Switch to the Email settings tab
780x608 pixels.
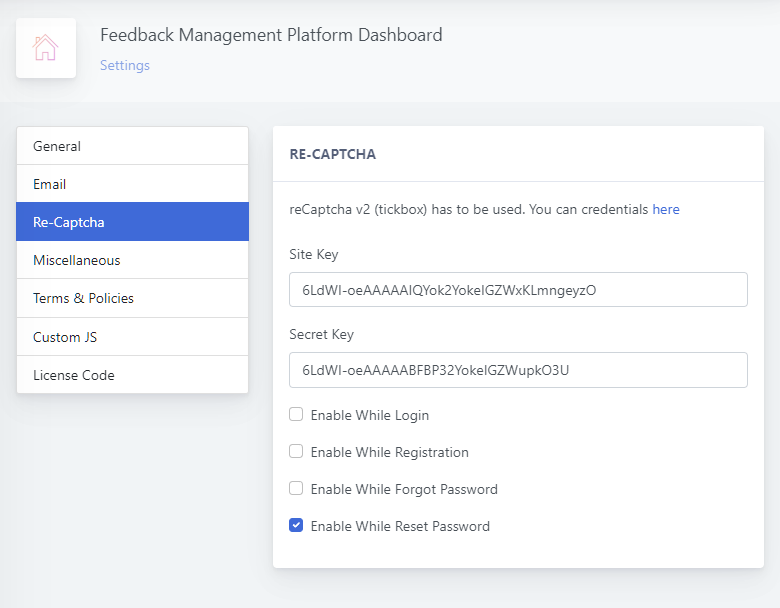tap(132, 184)
